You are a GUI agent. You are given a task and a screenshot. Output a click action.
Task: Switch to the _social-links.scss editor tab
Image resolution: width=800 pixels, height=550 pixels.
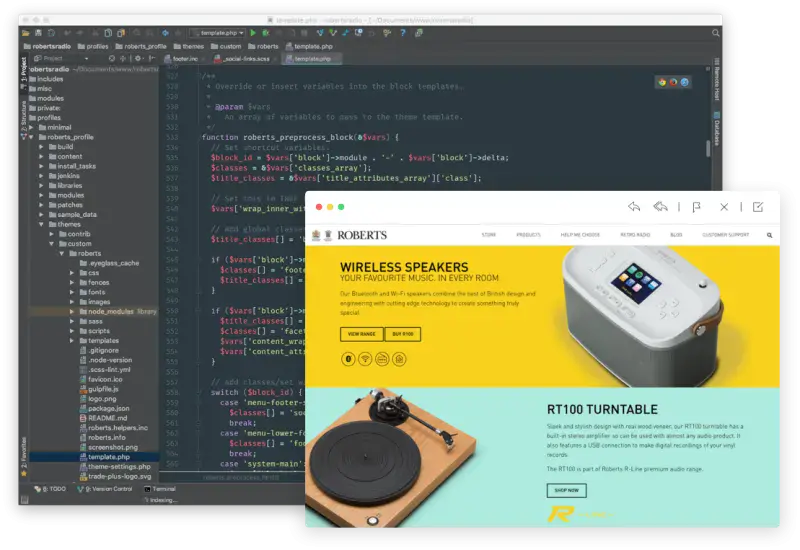[244, 59]
